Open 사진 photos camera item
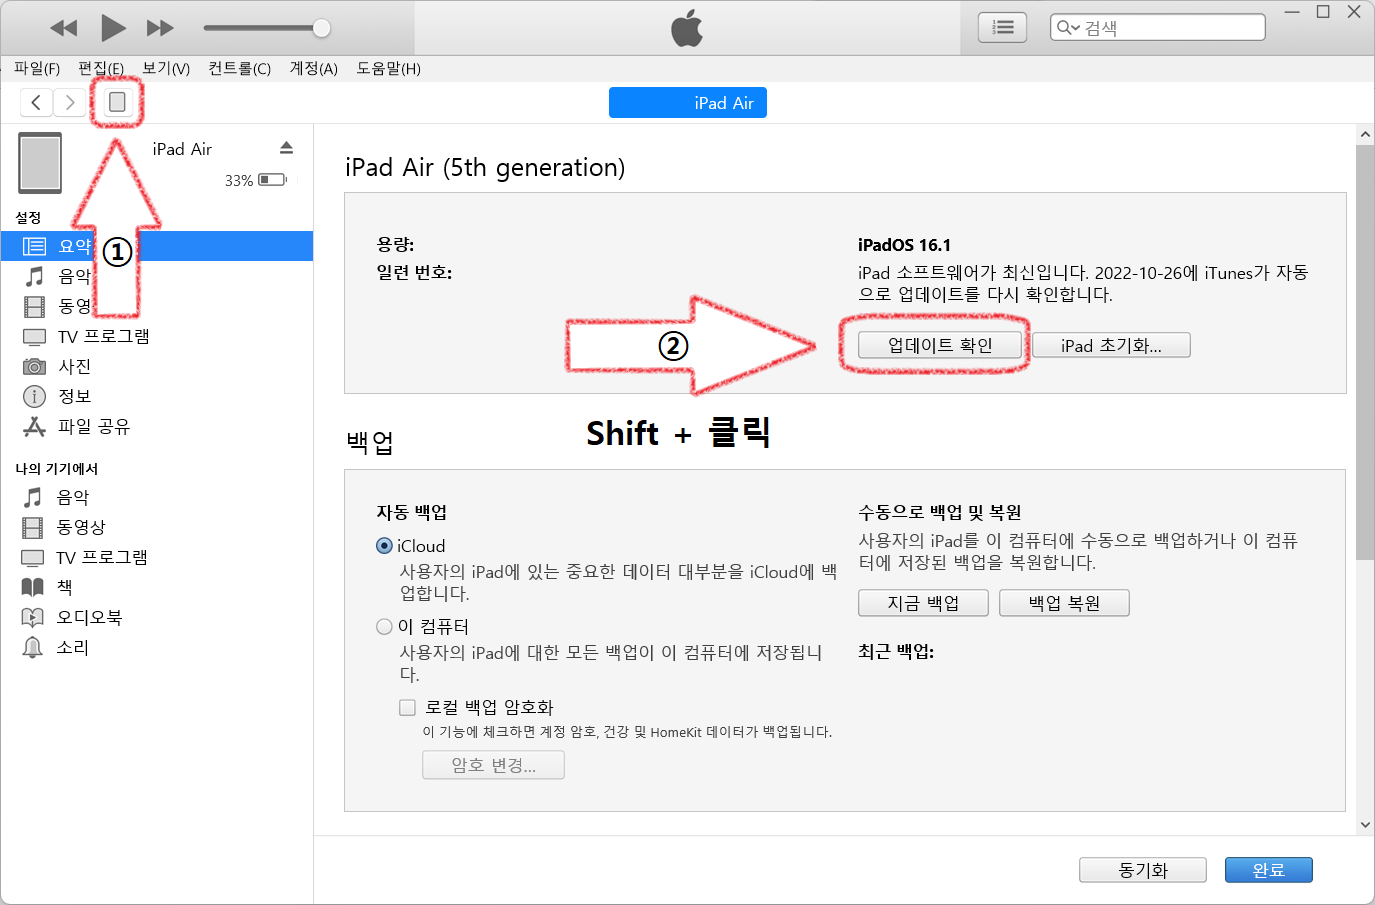1375x905 pixels. coord(157,366)
